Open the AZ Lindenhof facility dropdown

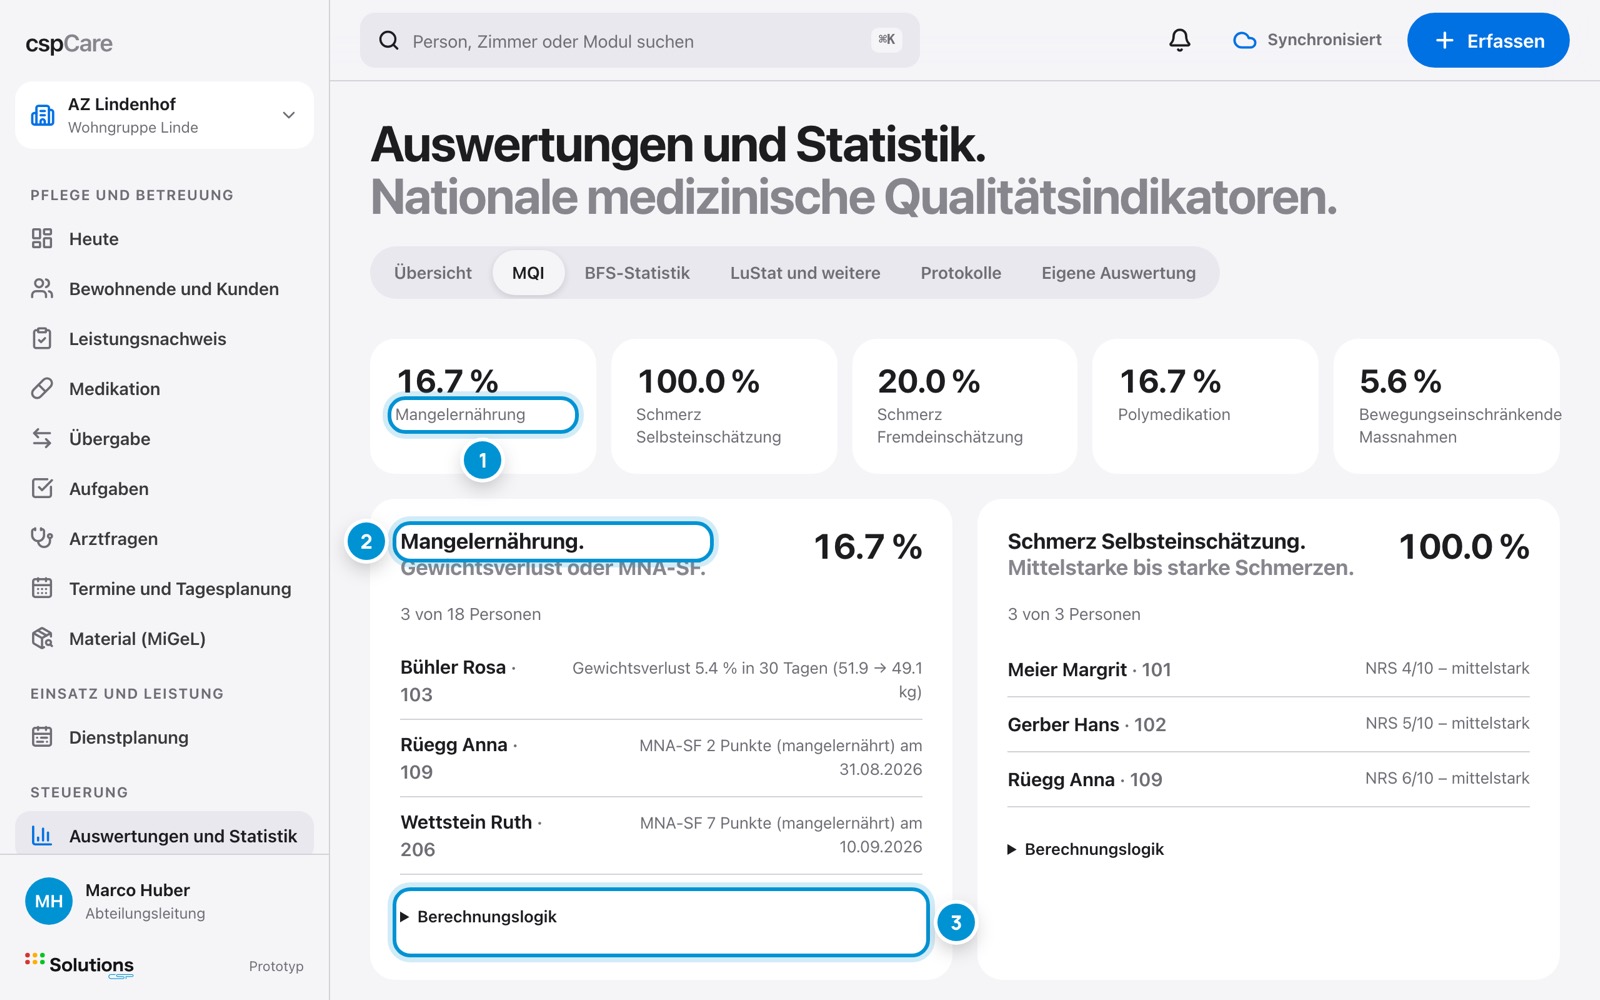164,115
